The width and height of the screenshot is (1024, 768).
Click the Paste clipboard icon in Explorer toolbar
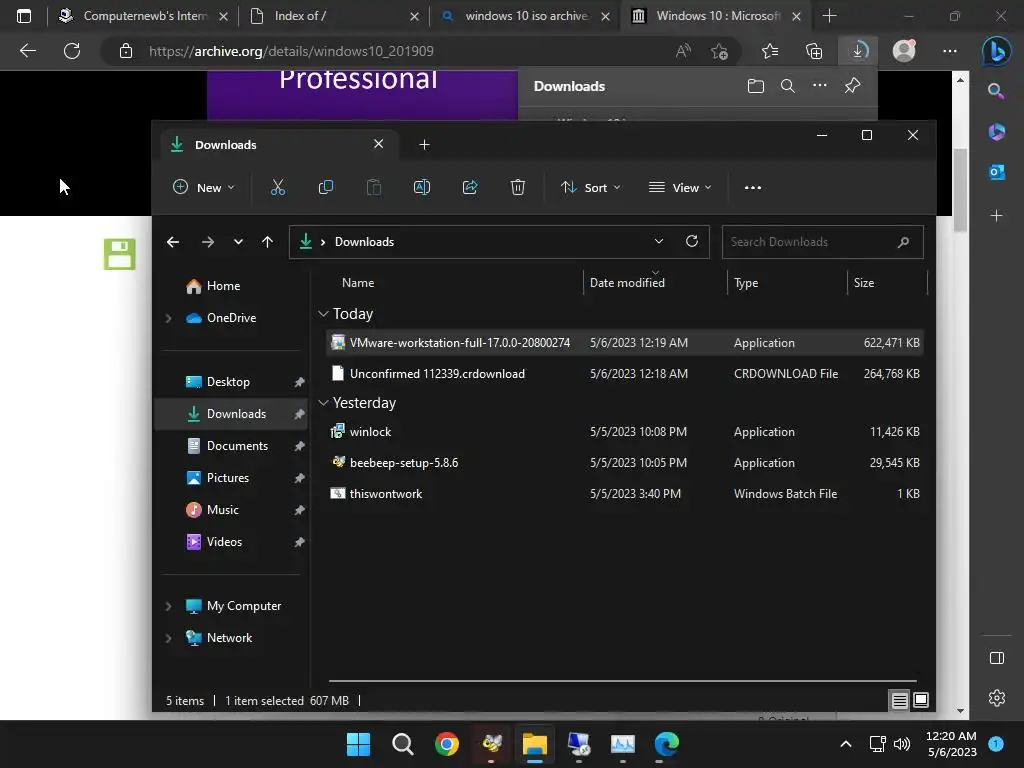(x=374, y=187)
